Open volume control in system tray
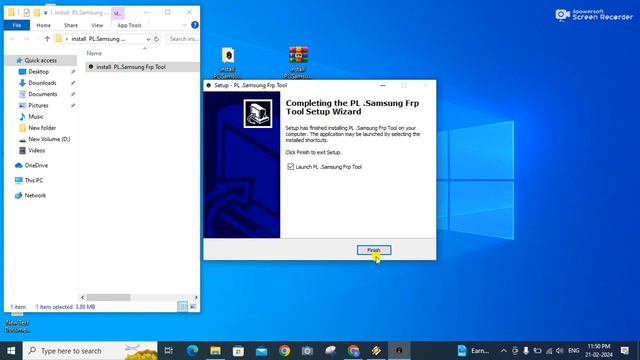 click(x=560, y=351)
